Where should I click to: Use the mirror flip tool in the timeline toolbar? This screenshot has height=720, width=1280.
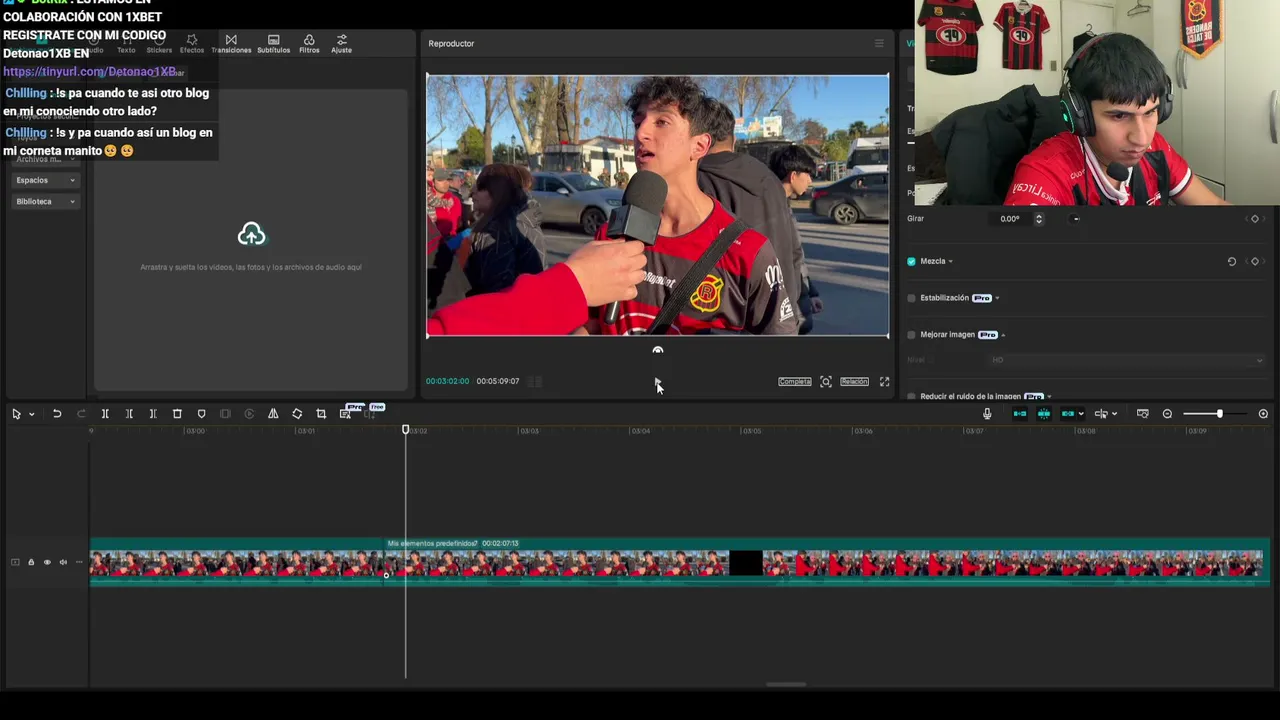[273, 414]
